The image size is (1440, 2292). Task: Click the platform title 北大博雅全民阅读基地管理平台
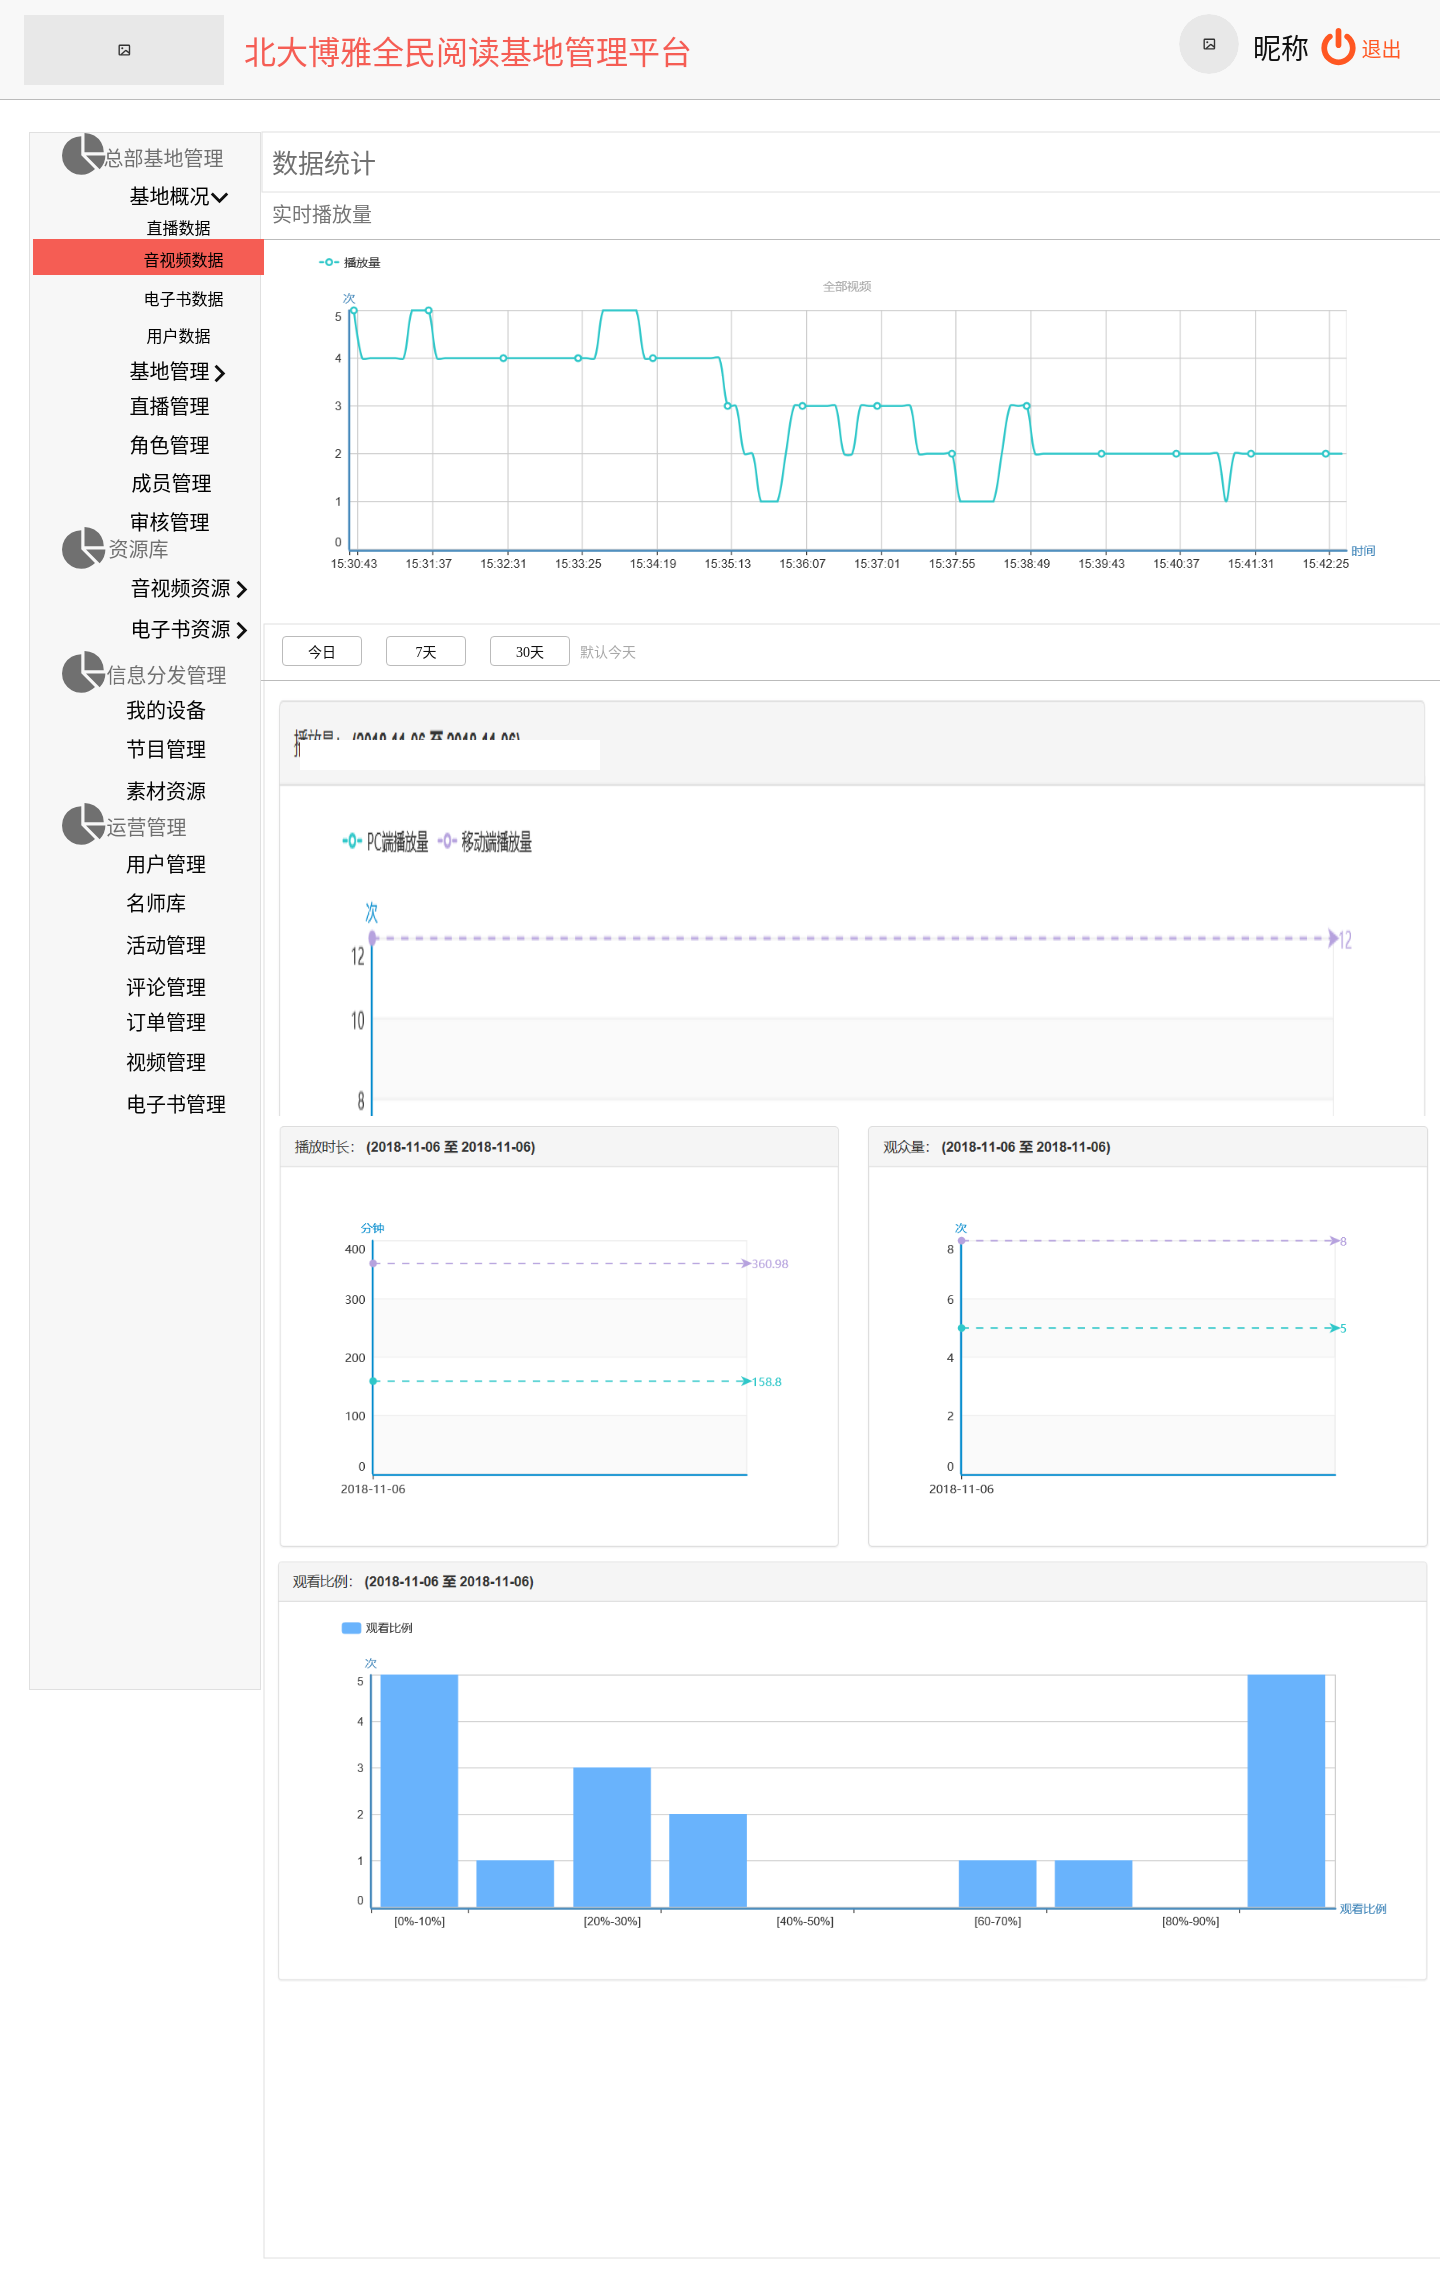pos(467,53)
